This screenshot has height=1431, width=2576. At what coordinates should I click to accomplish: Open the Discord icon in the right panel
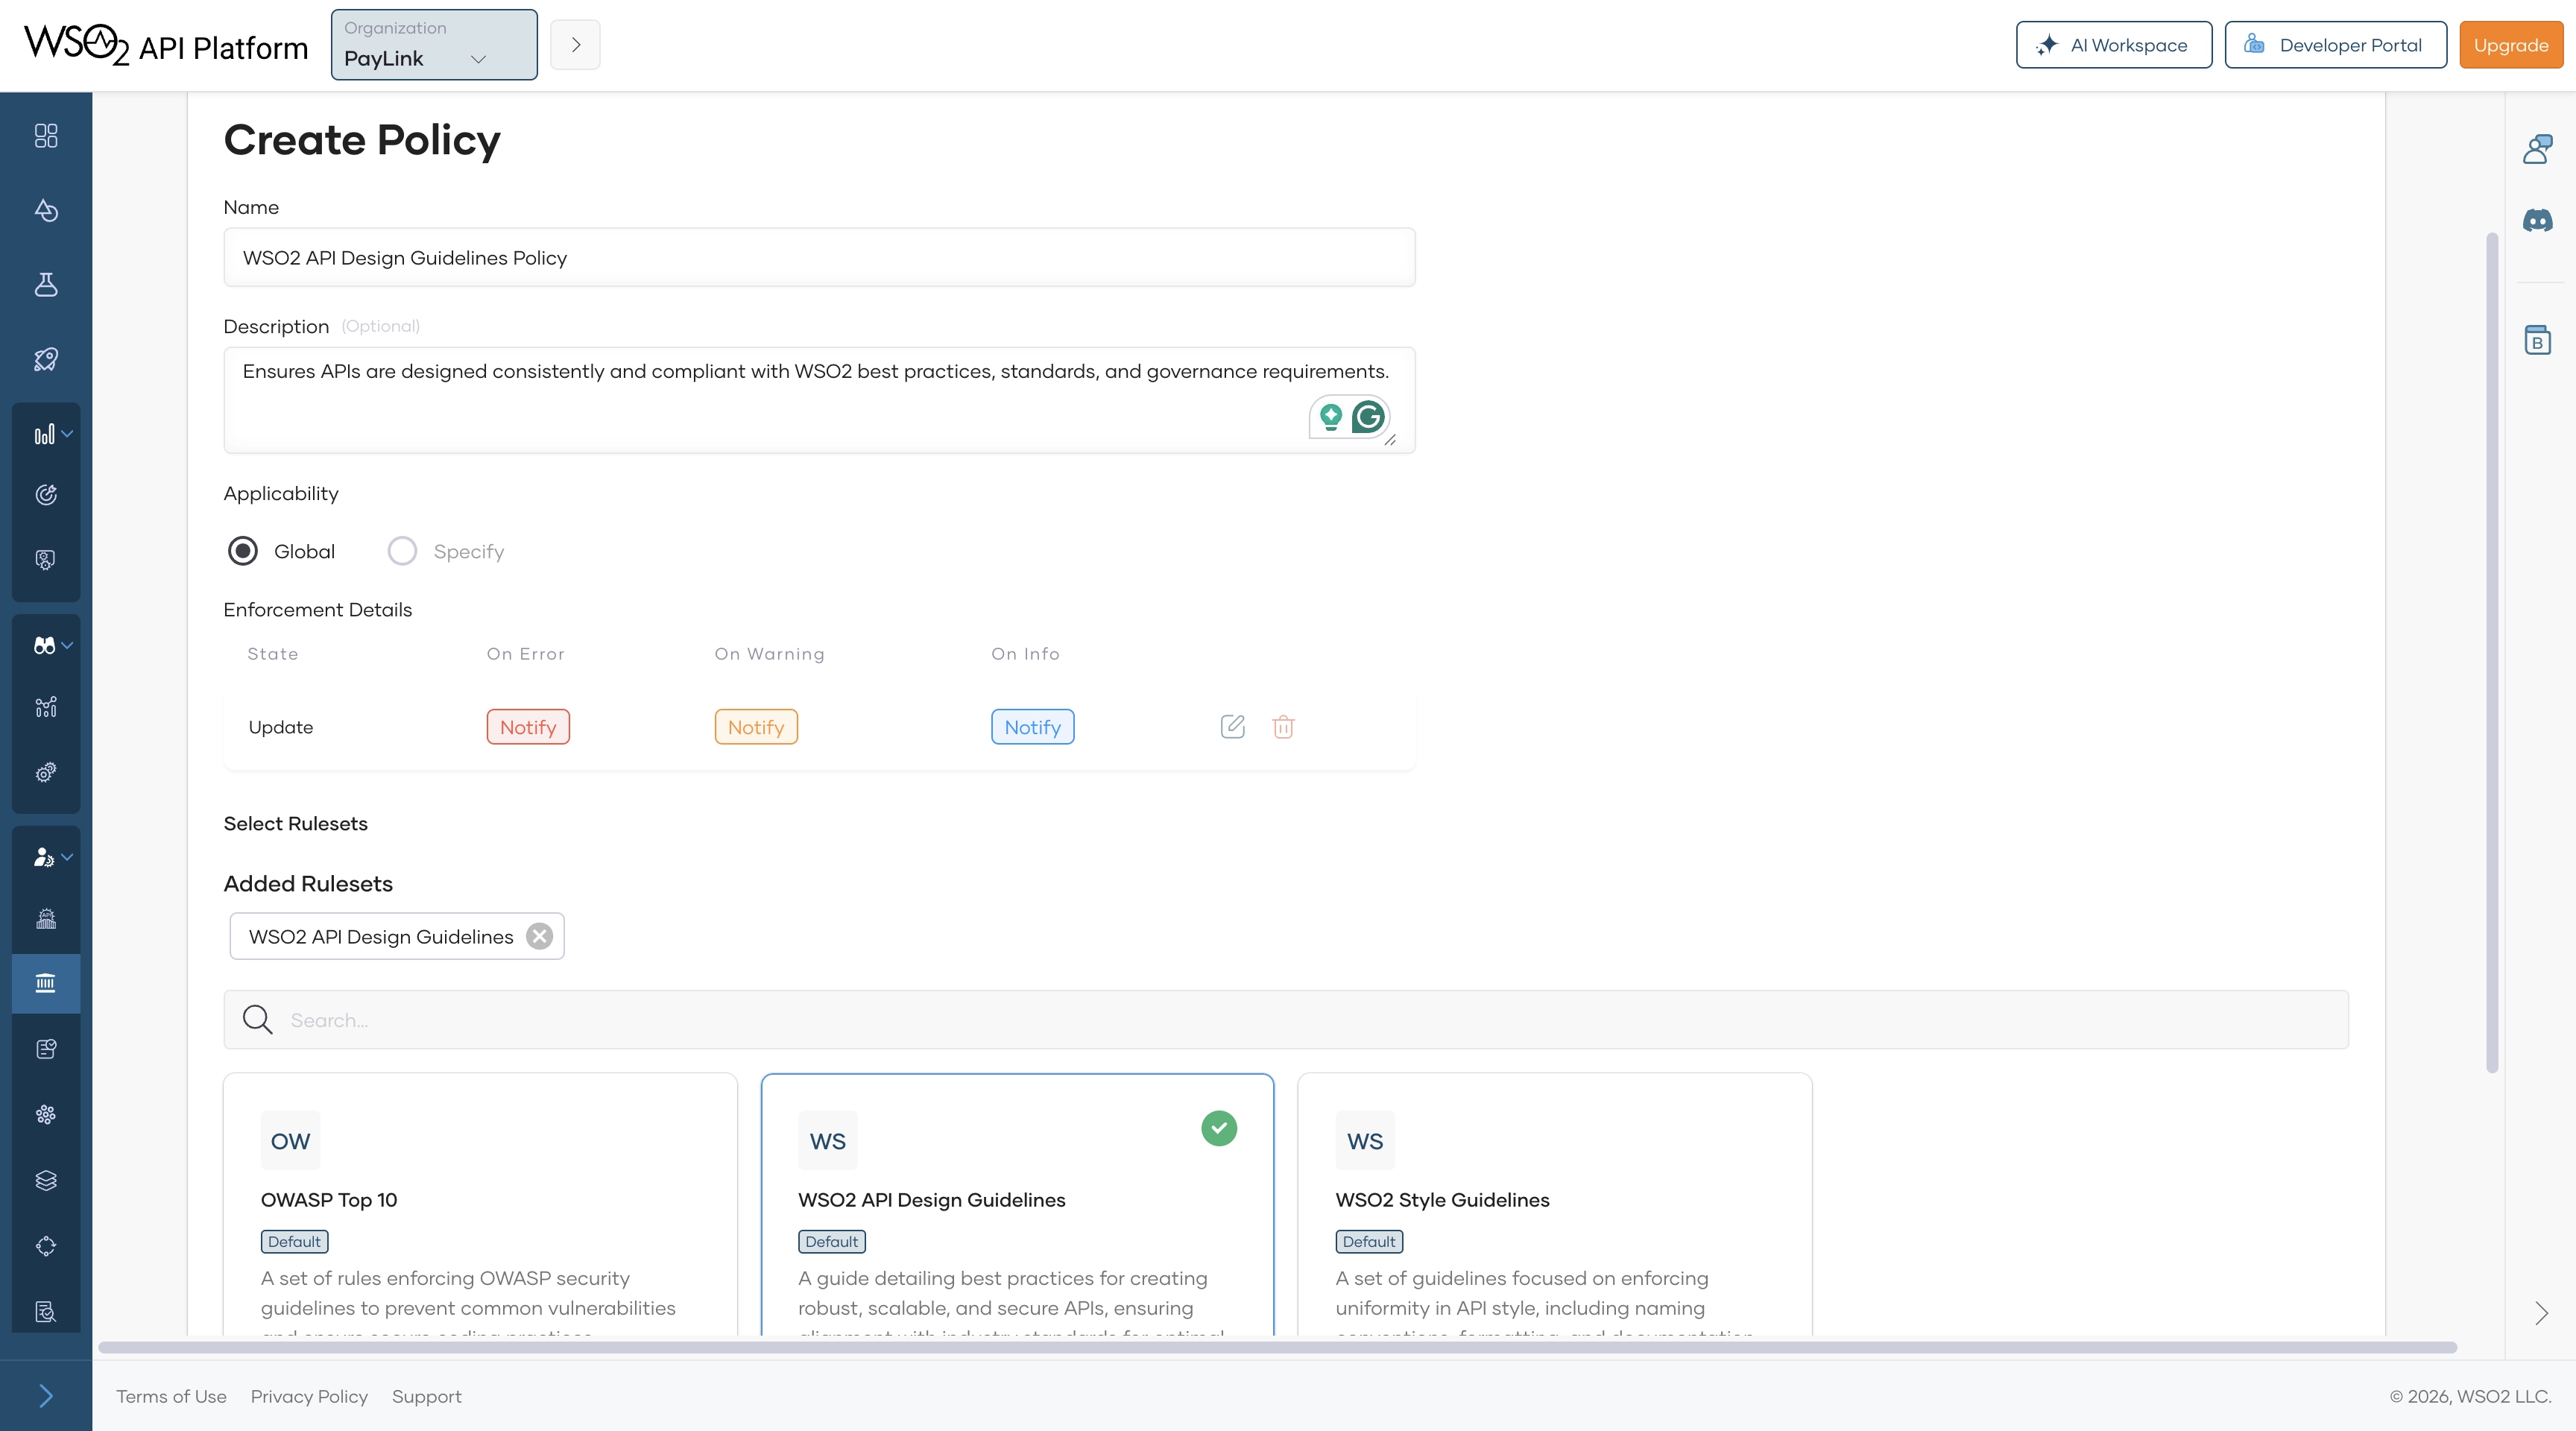pos(2537,221)
